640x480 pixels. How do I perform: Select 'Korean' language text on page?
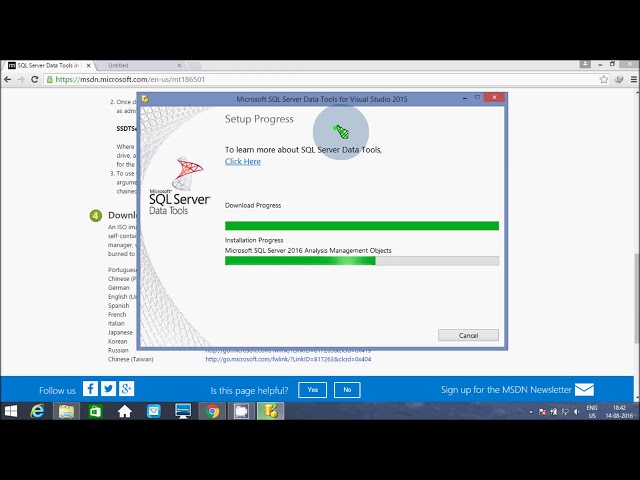coord(118,341)
